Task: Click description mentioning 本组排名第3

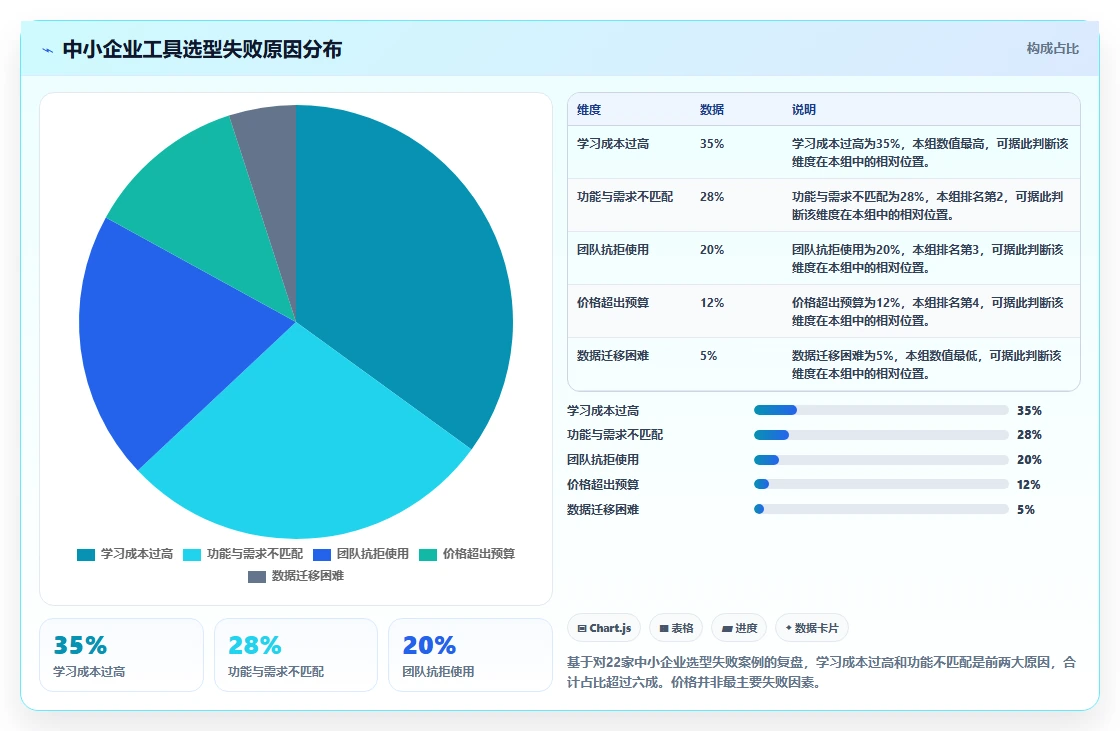Action: (x=928, y=258)
